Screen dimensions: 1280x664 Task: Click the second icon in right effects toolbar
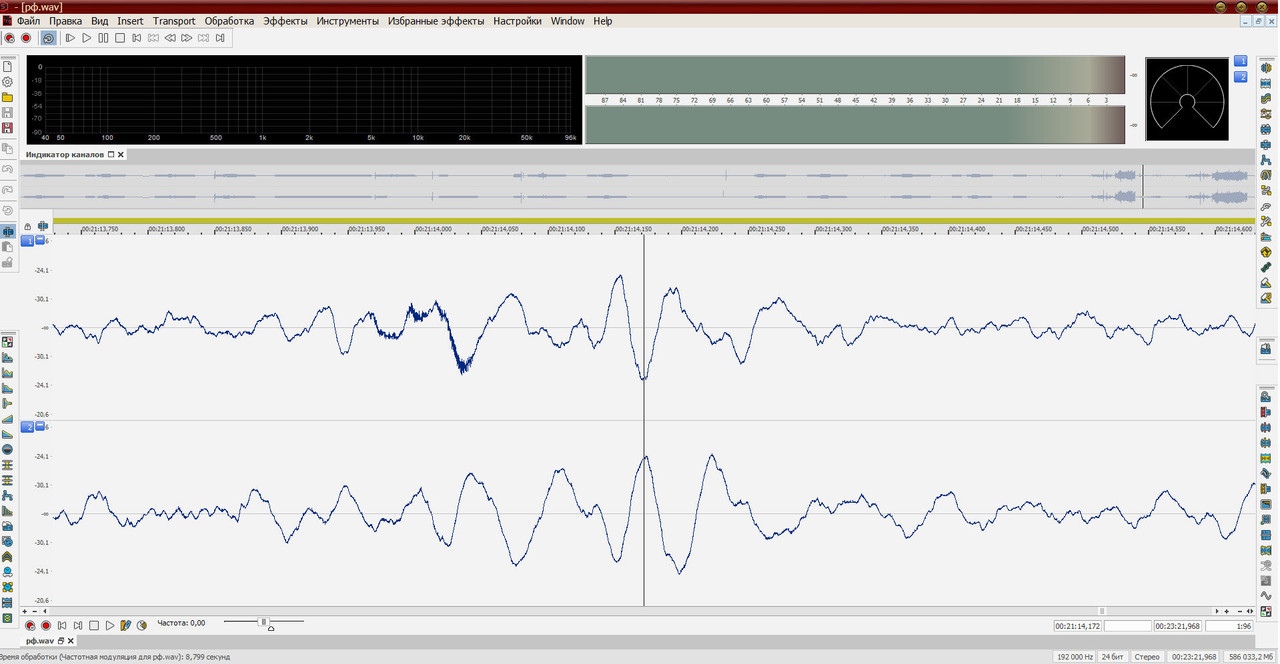[1266, 83]
